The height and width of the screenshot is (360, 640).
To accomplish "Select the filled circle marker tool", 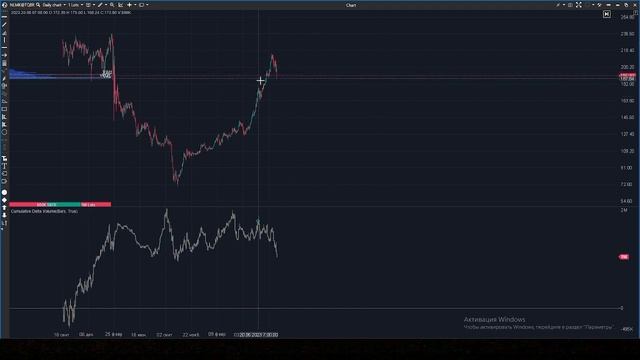I will pyautogui.click(x=4, y=192).
